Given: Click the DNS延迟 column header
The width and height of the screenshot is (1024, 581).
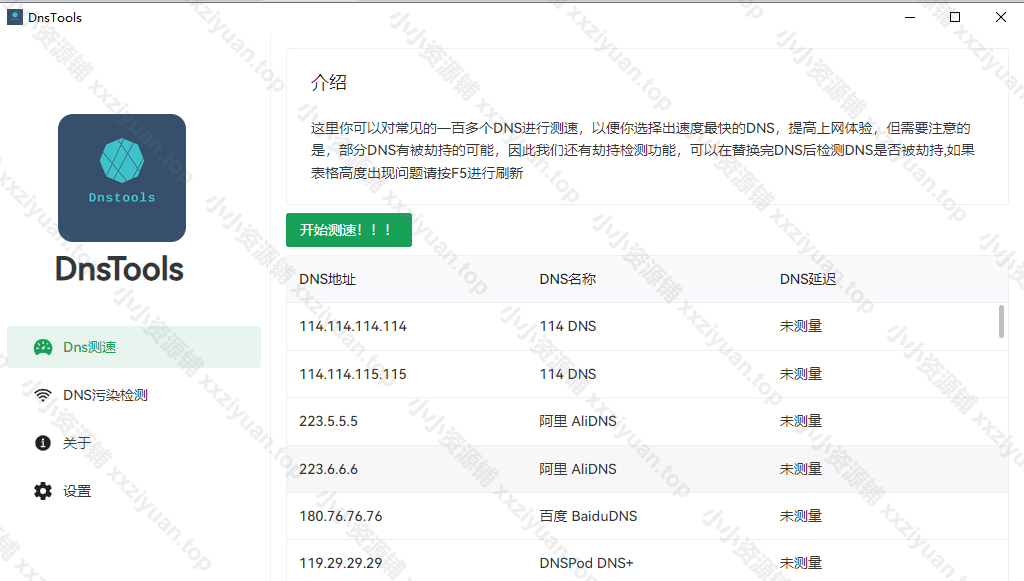Looking at the screenshot, I should [x=807, y=279].
